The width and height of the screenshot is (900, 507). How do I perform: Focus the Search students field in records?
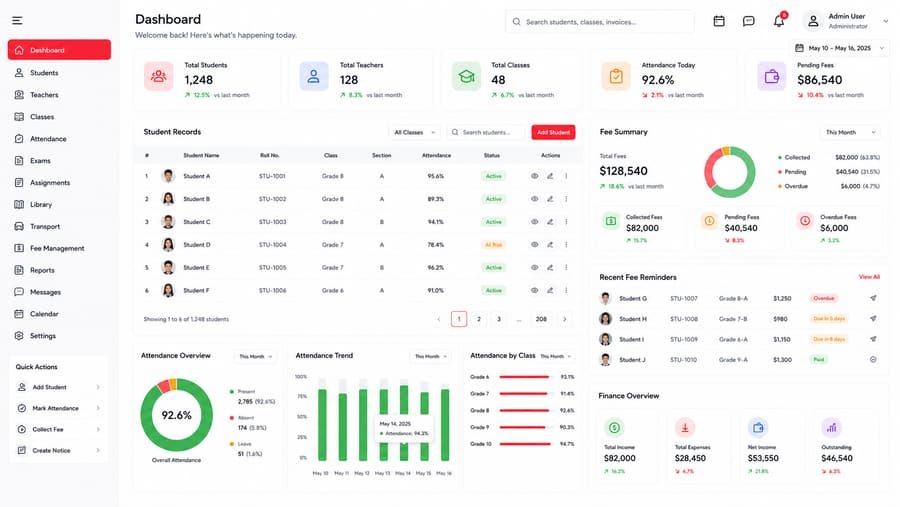(x=486, y=133)
